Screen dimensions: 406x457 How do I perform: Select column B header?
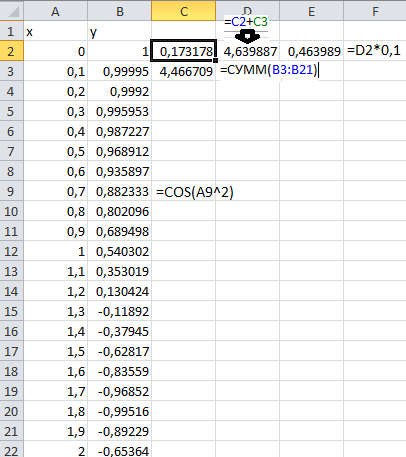[120, 11]
